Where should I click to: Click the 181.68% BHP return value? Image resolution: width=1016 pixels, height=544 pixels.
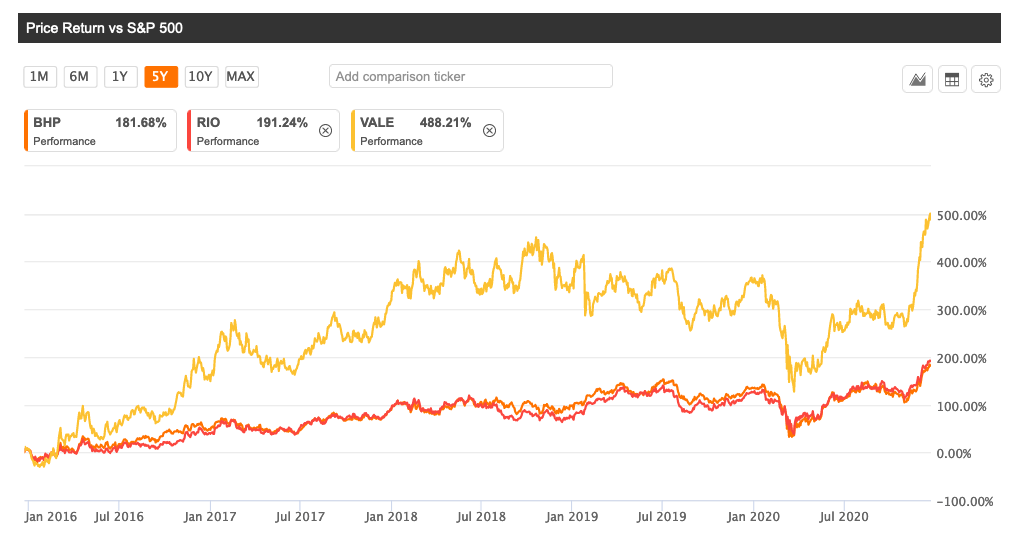click(x=141, y=122)
